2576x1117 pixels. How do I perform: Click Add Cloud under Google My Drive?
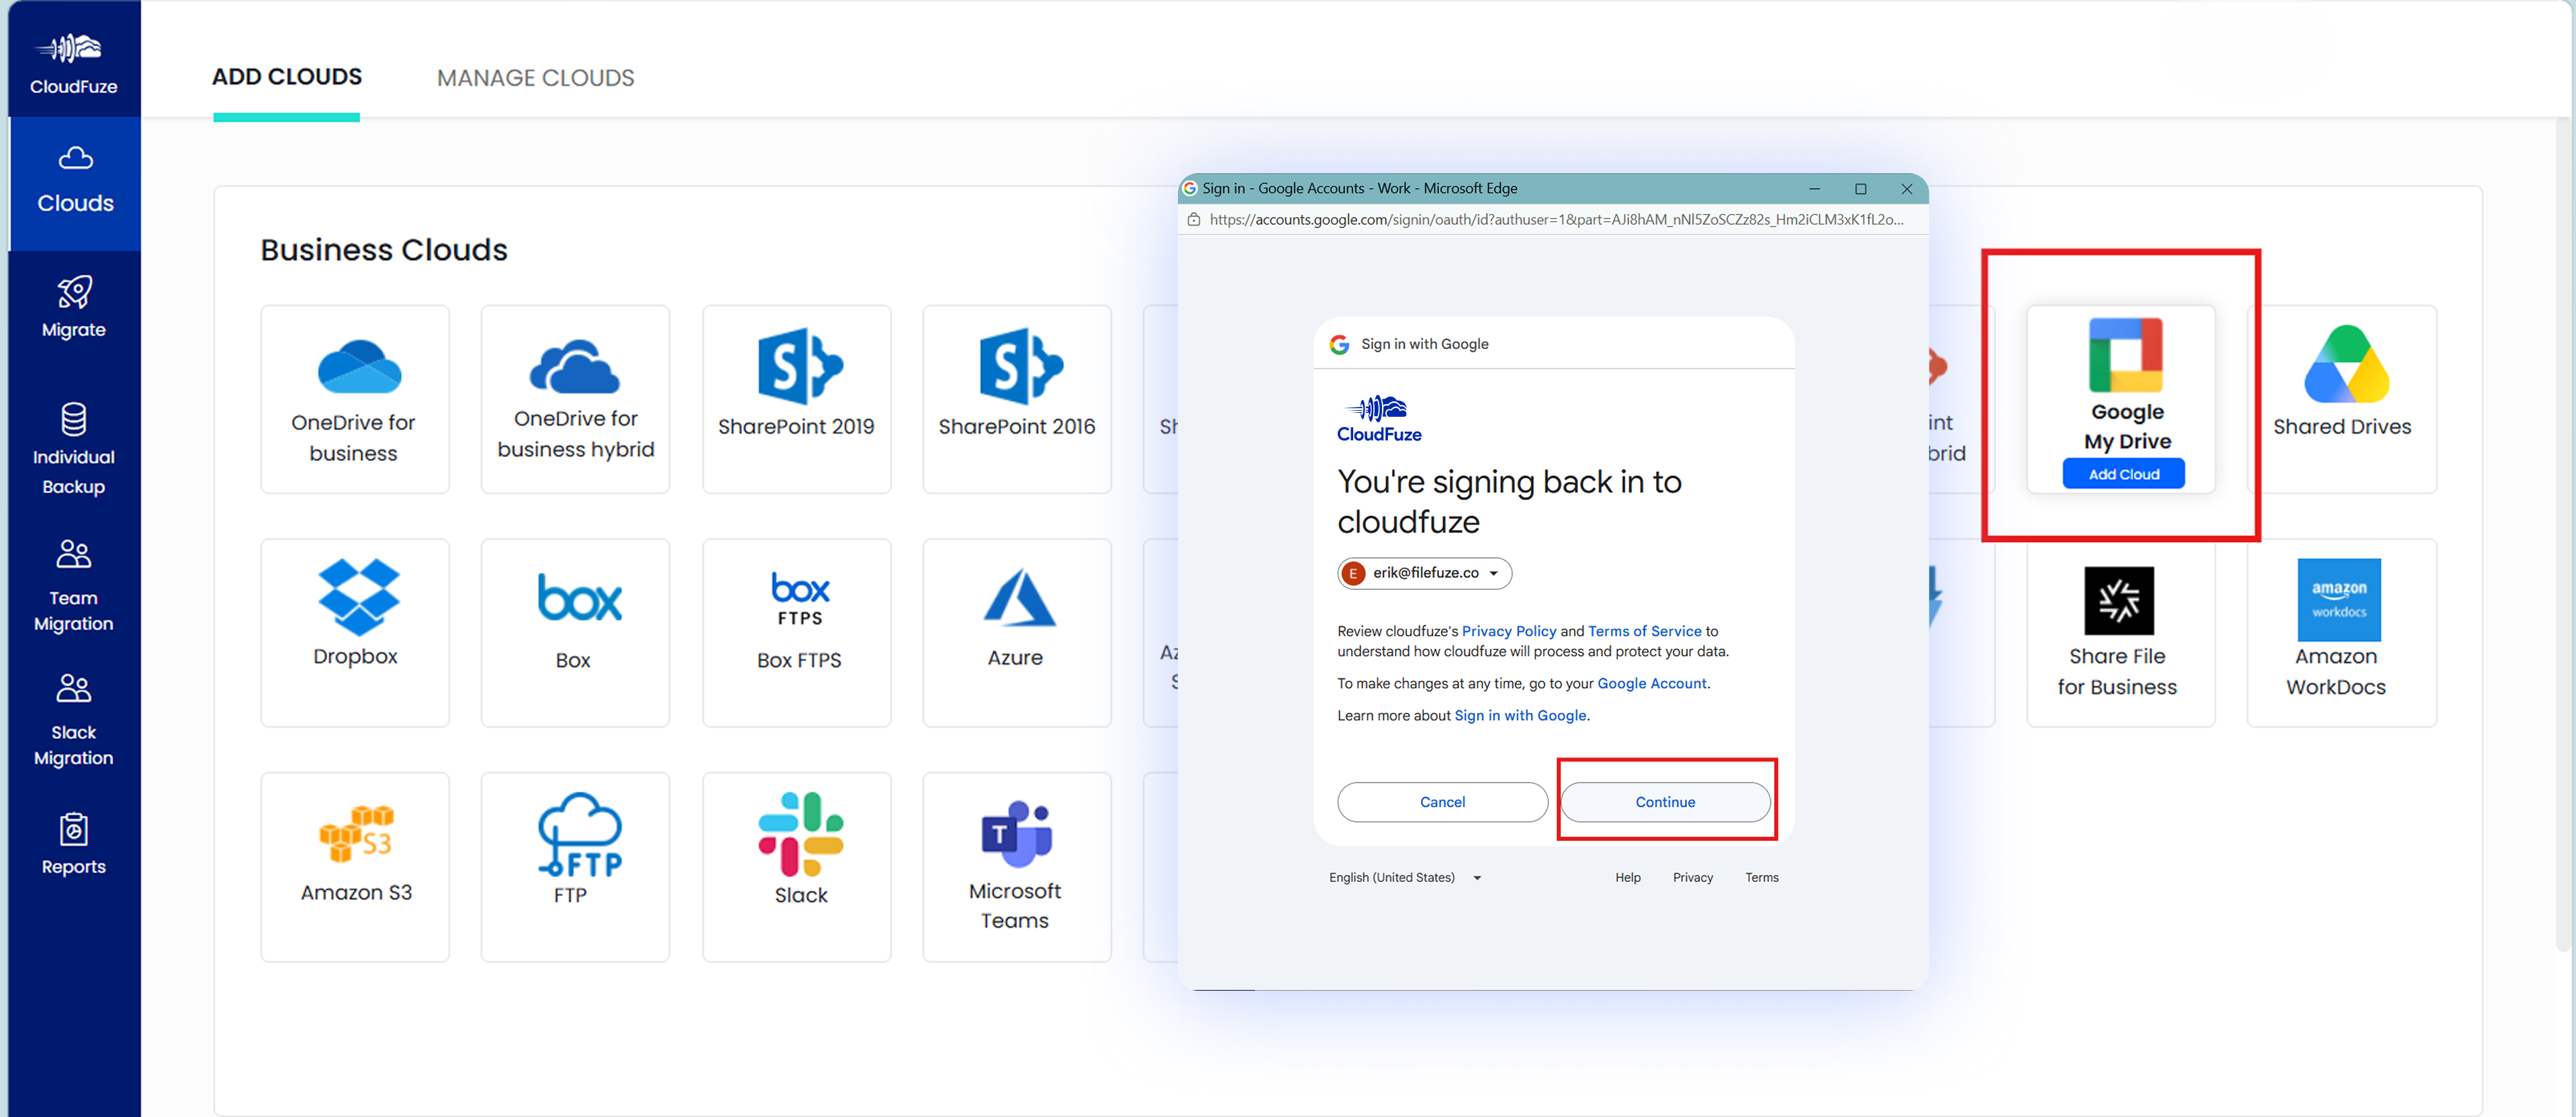(2124, 474)
